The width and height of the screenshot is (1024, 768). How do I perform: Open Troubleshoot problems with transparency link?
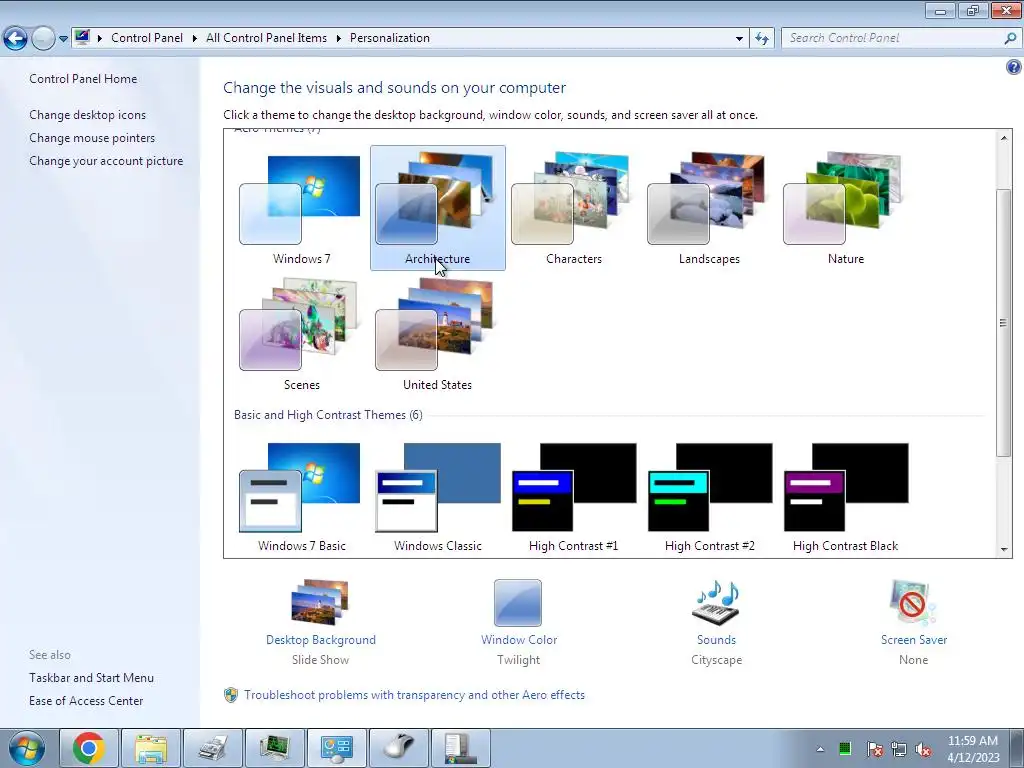coord(414,695)
